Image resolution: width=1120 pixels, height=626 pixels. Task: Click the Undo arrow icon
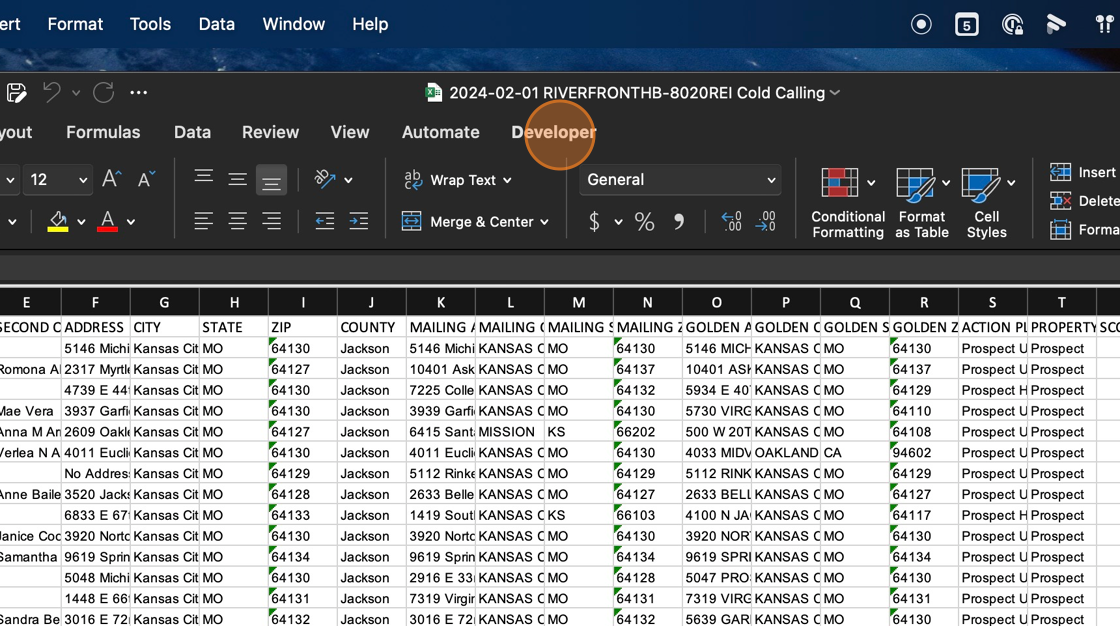pyautogui.click(x=52, y=93)
